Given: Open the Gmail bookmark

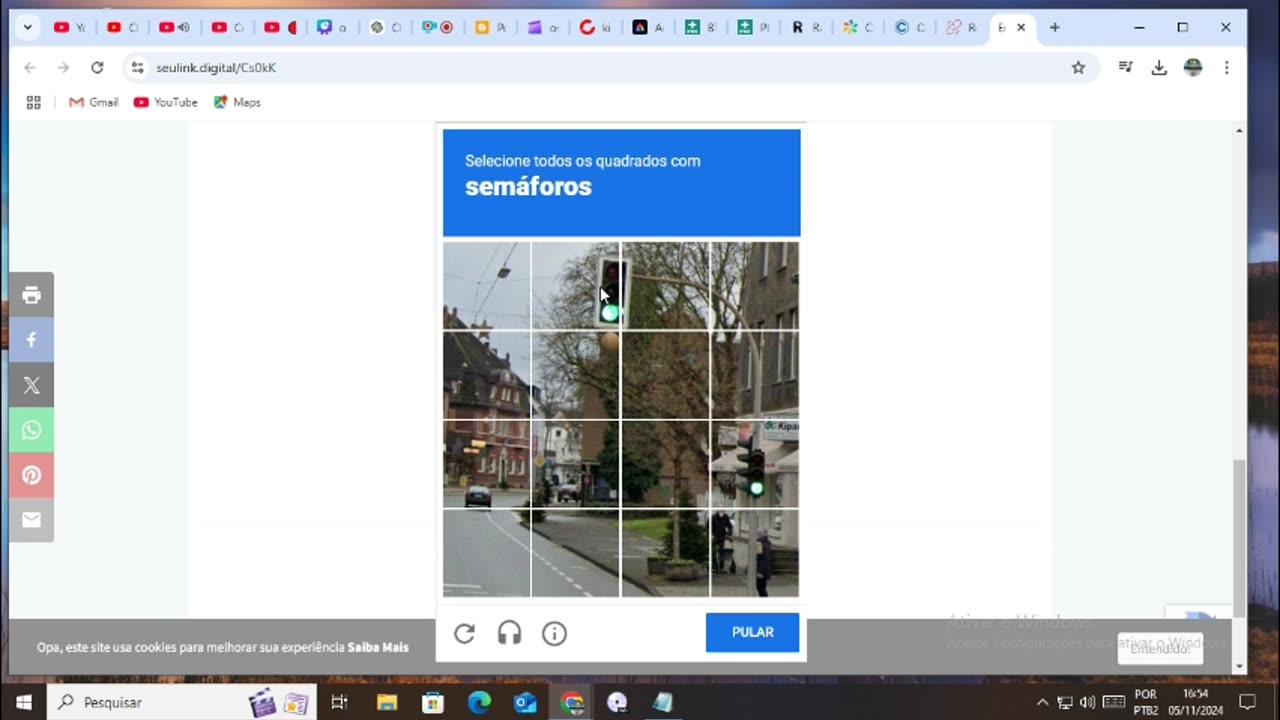Looking at the screenshot, I should tap(93, 102).
